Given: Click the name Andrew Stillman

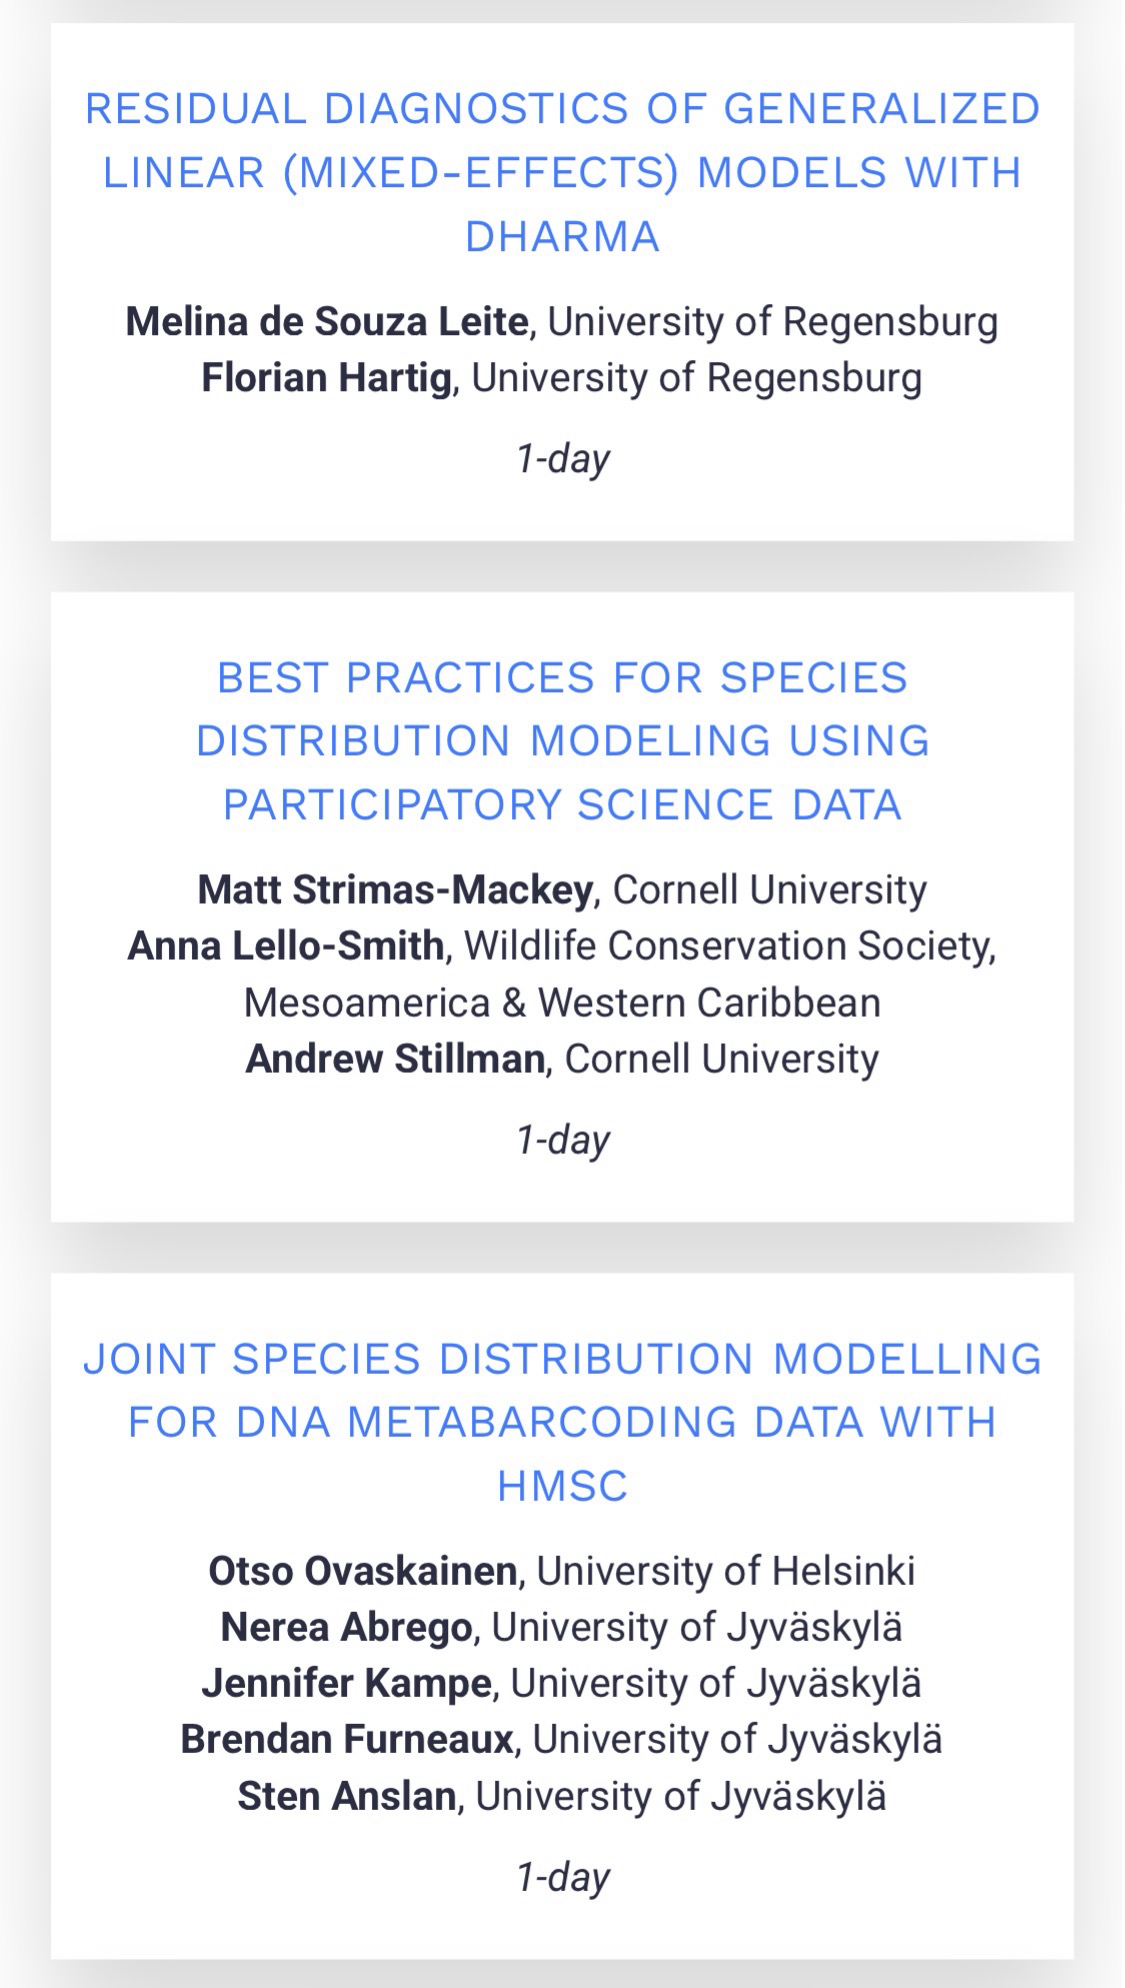Looking at the screenshot, I should (x=396, y=1058).
